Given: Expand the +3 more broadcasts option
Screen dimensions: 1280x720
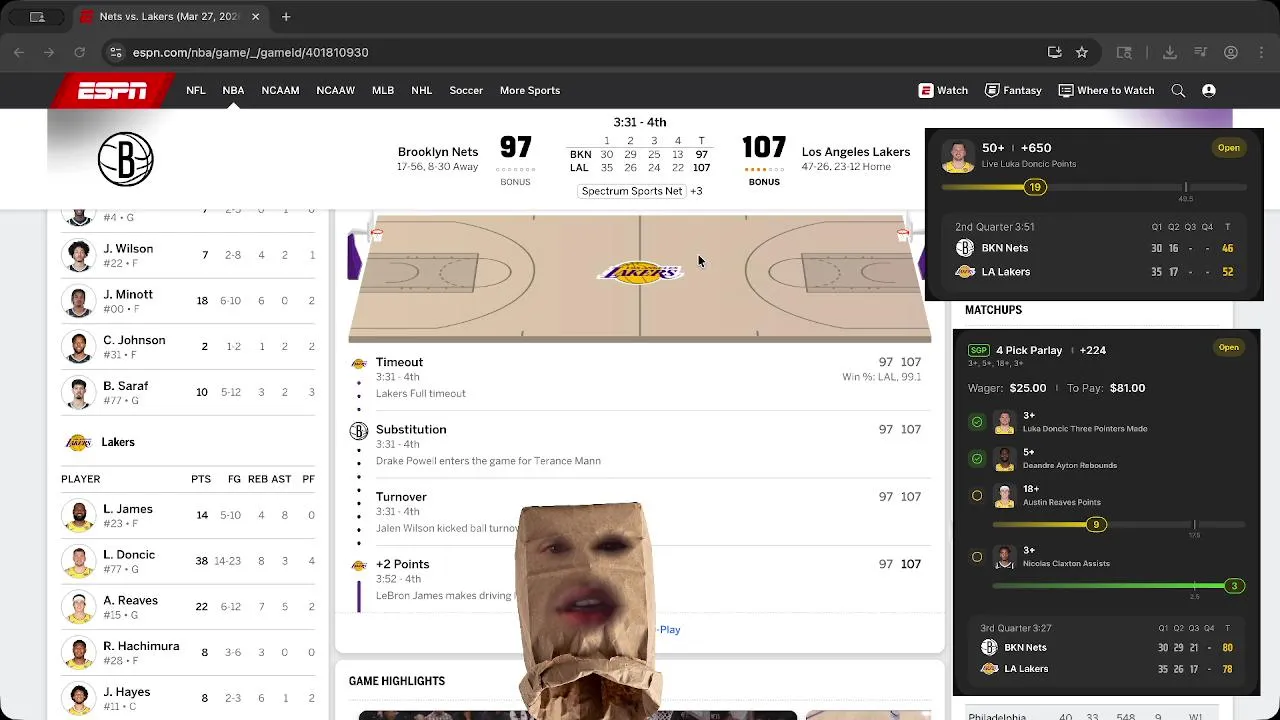Looking at the screenshot, I should point(696,191).
